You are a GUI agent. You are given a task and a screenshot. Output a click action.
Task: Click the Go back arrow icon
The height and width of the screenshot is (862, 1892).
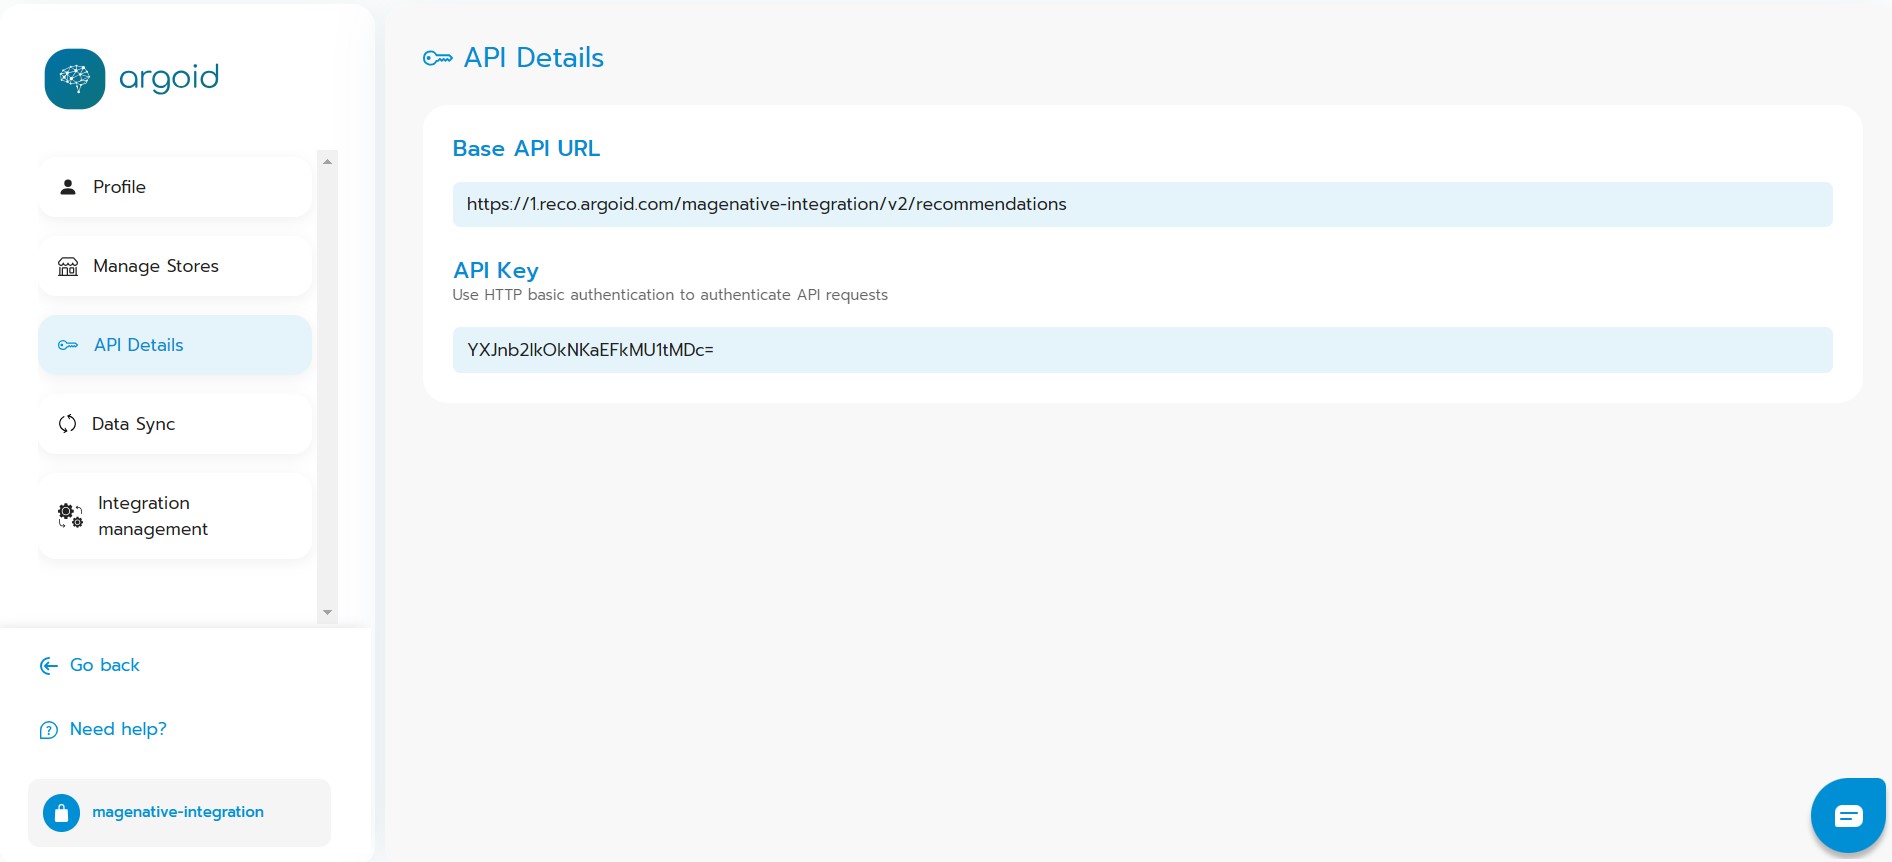pos(48,666)
